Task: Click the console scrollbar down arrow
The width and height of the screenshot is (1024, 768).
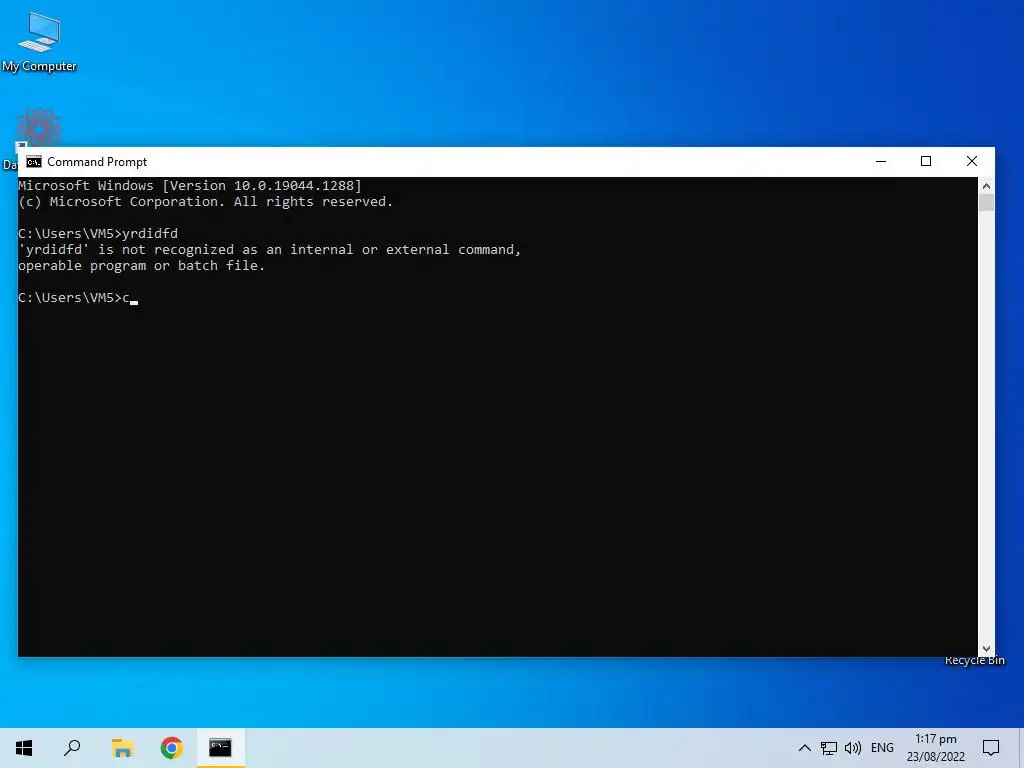Action: (x=986, y=648)
